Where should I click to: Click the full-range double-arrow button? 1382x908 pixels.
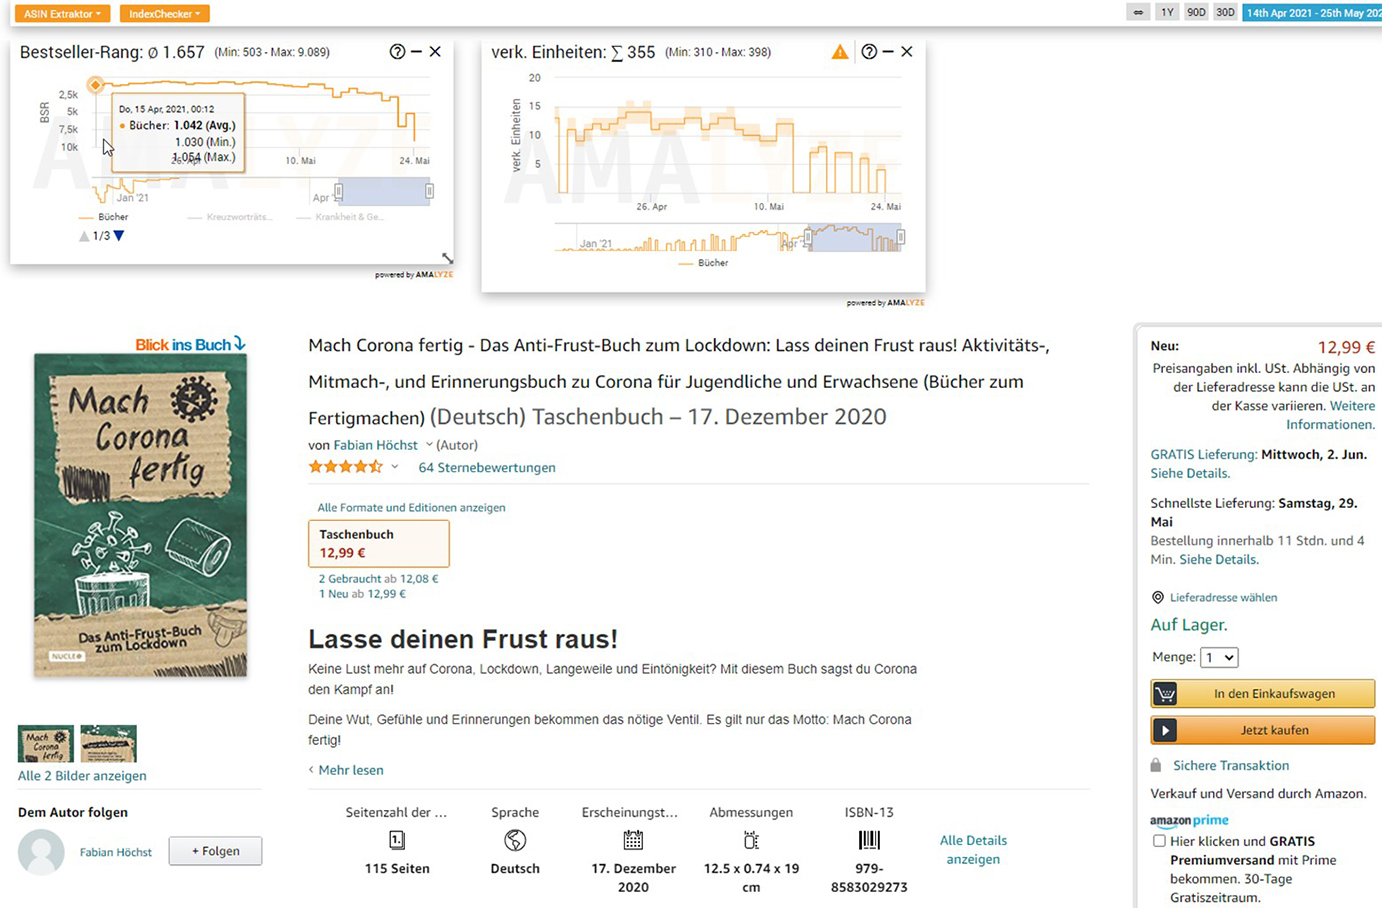coord(1138,12)
